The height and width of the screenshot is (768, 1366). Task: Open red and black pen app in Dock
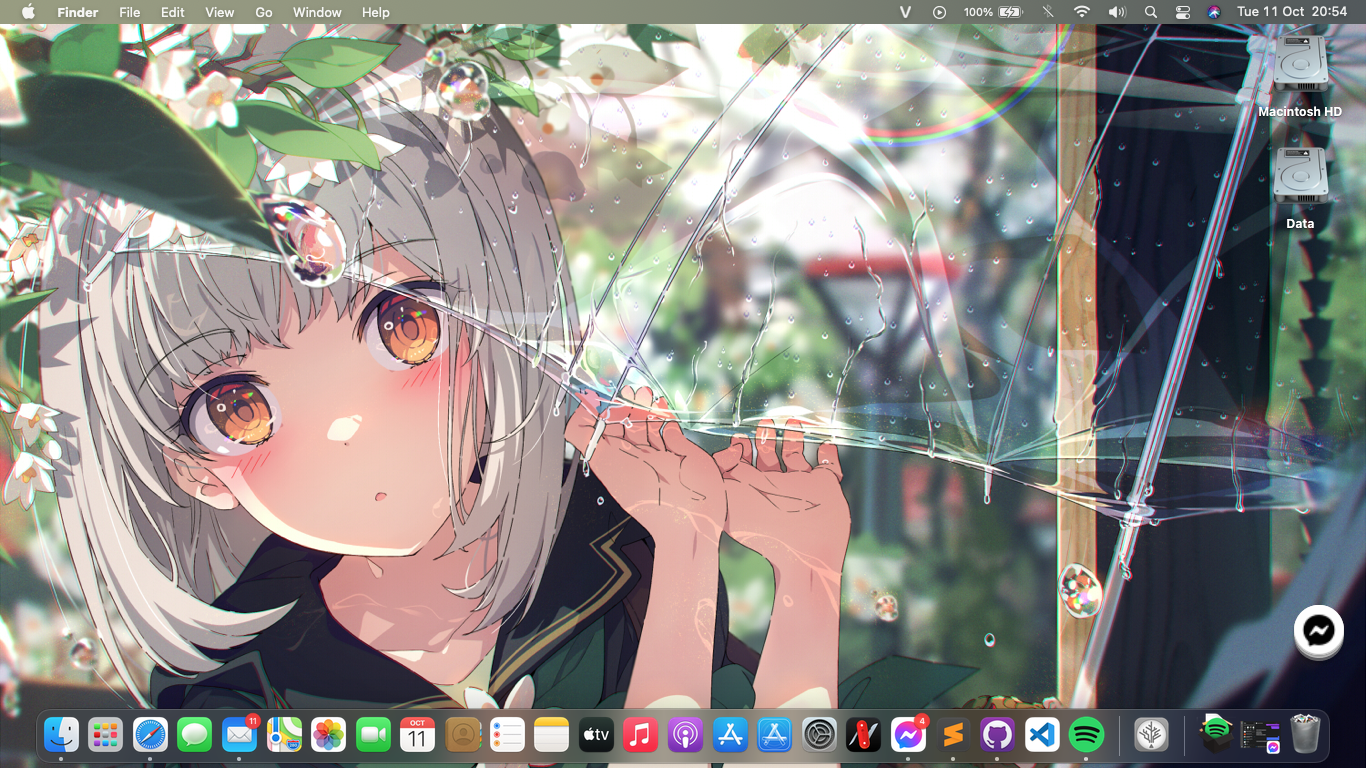[863, 736]
